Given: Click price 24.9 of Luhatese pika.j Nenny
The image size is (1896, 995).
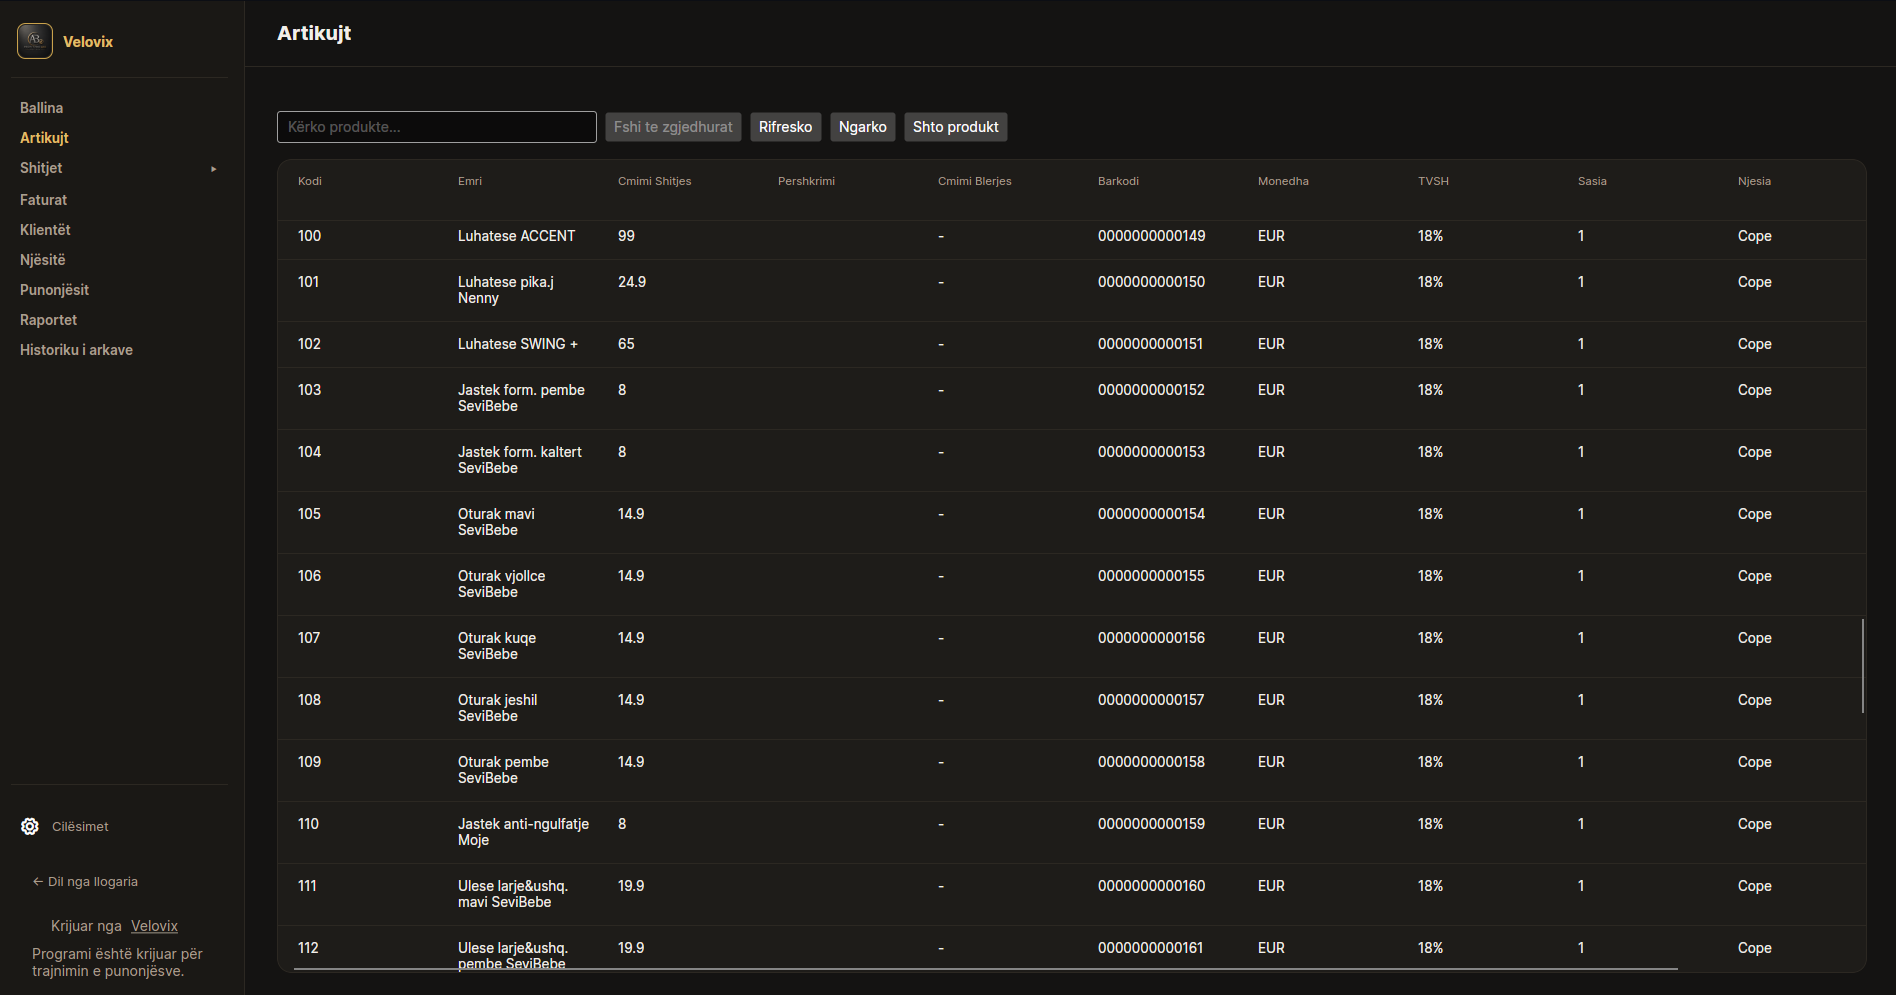Looking at the screenshot, I should point(632,282).
